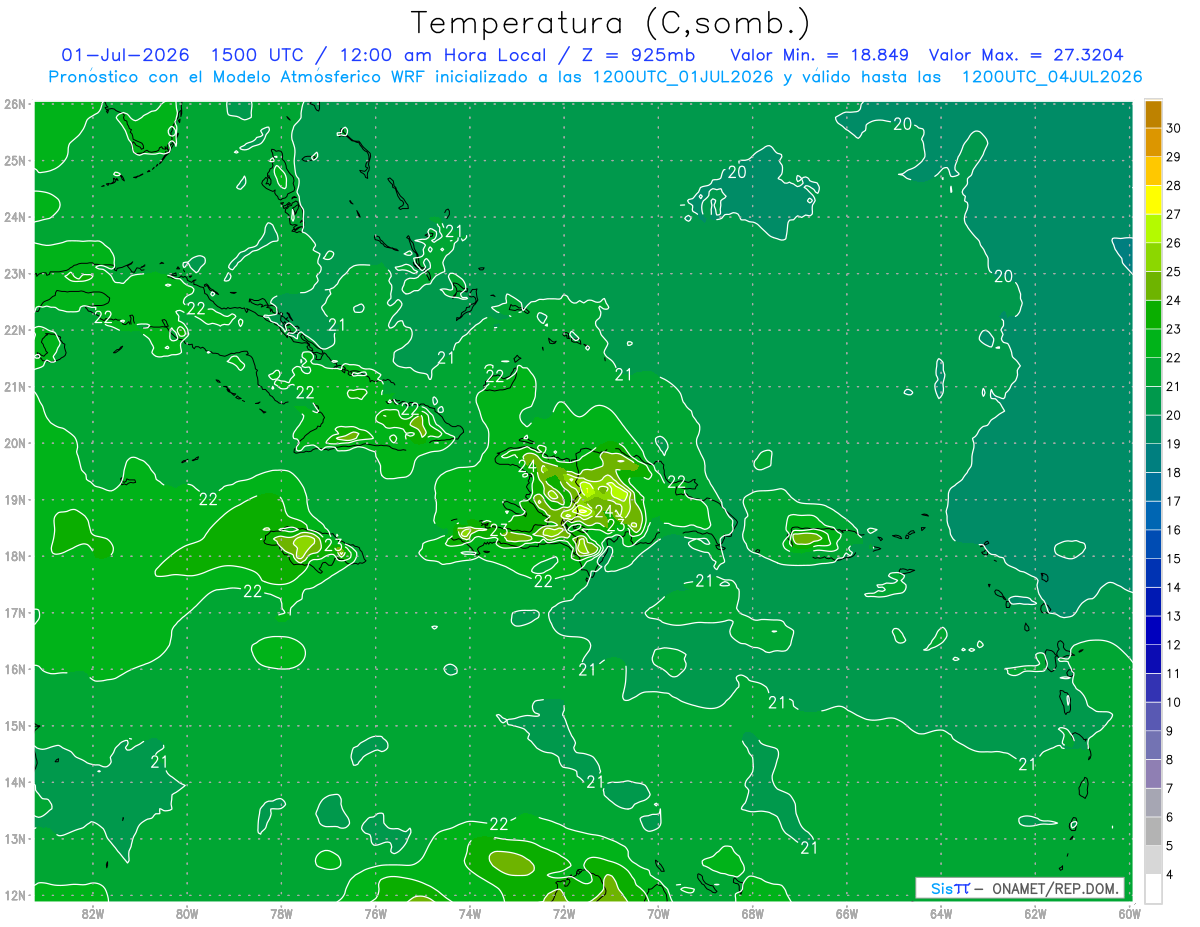The image size is (1200, 927).
Task: Click the "26N" latitude axis label
Action: pos(14,104)
